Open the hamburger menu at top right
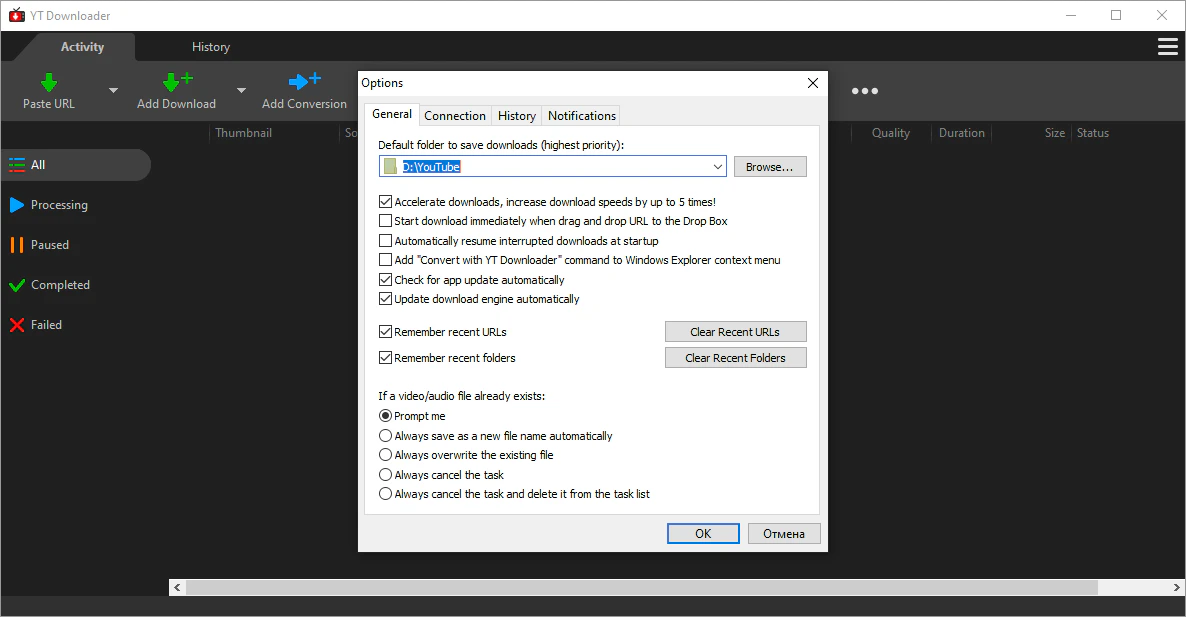Screen dimensions: 1186x617 pos(1167,46)
